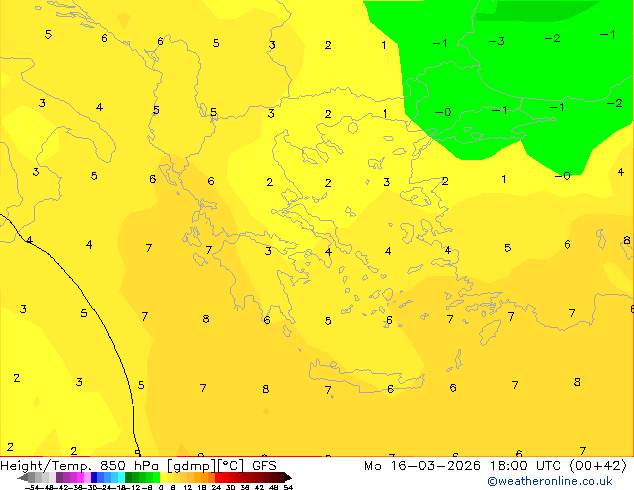Click the '(00+42)' forecast offset text
Screen dimensions: 634x490
(x=598, y=466)
